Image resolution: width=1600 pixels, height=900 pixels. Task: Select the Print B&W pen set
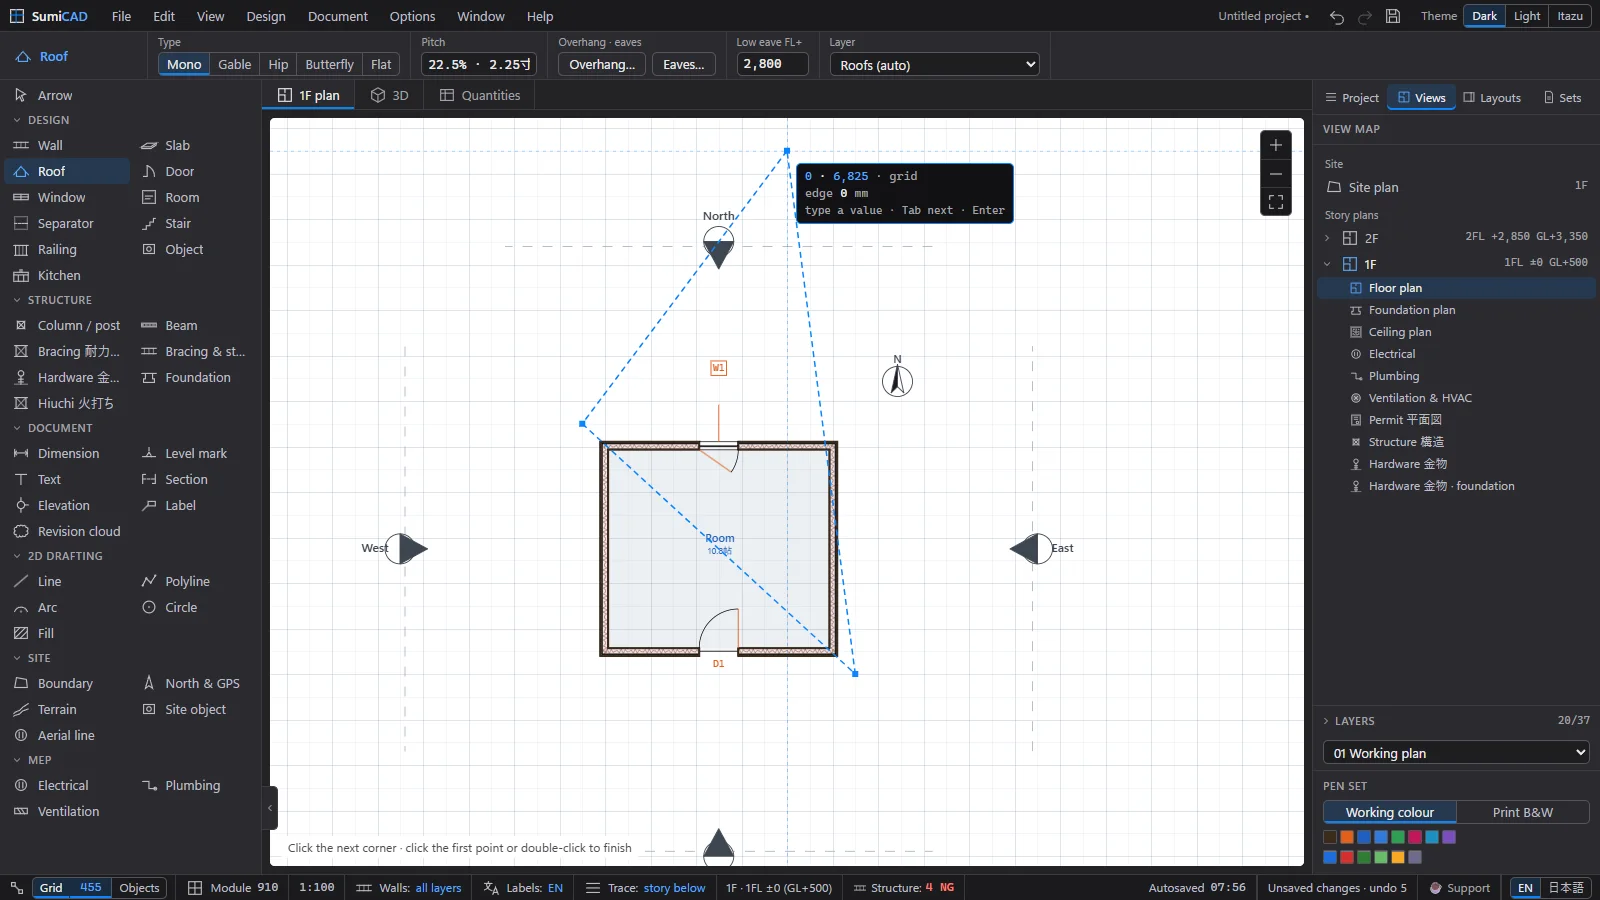pyautogui.click(x=1523, y=812)
